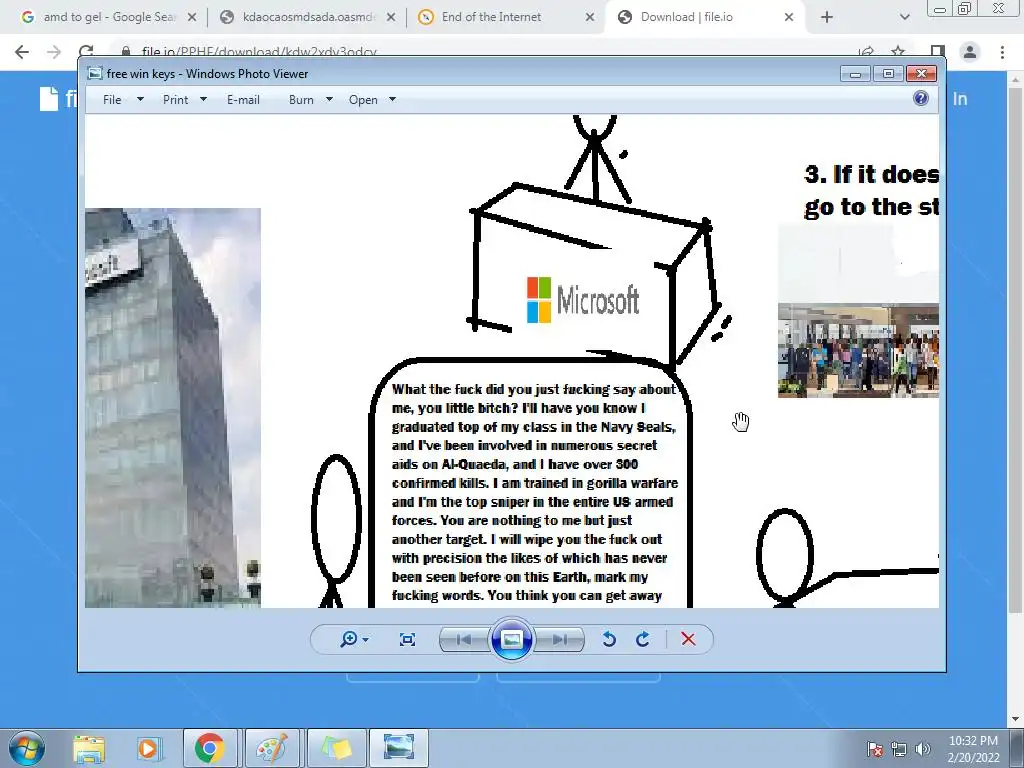Image resolution: width=1024 pixels, height=768 pixels.
Task: Open Paint from the taskbar
Action: click(272, 748)
